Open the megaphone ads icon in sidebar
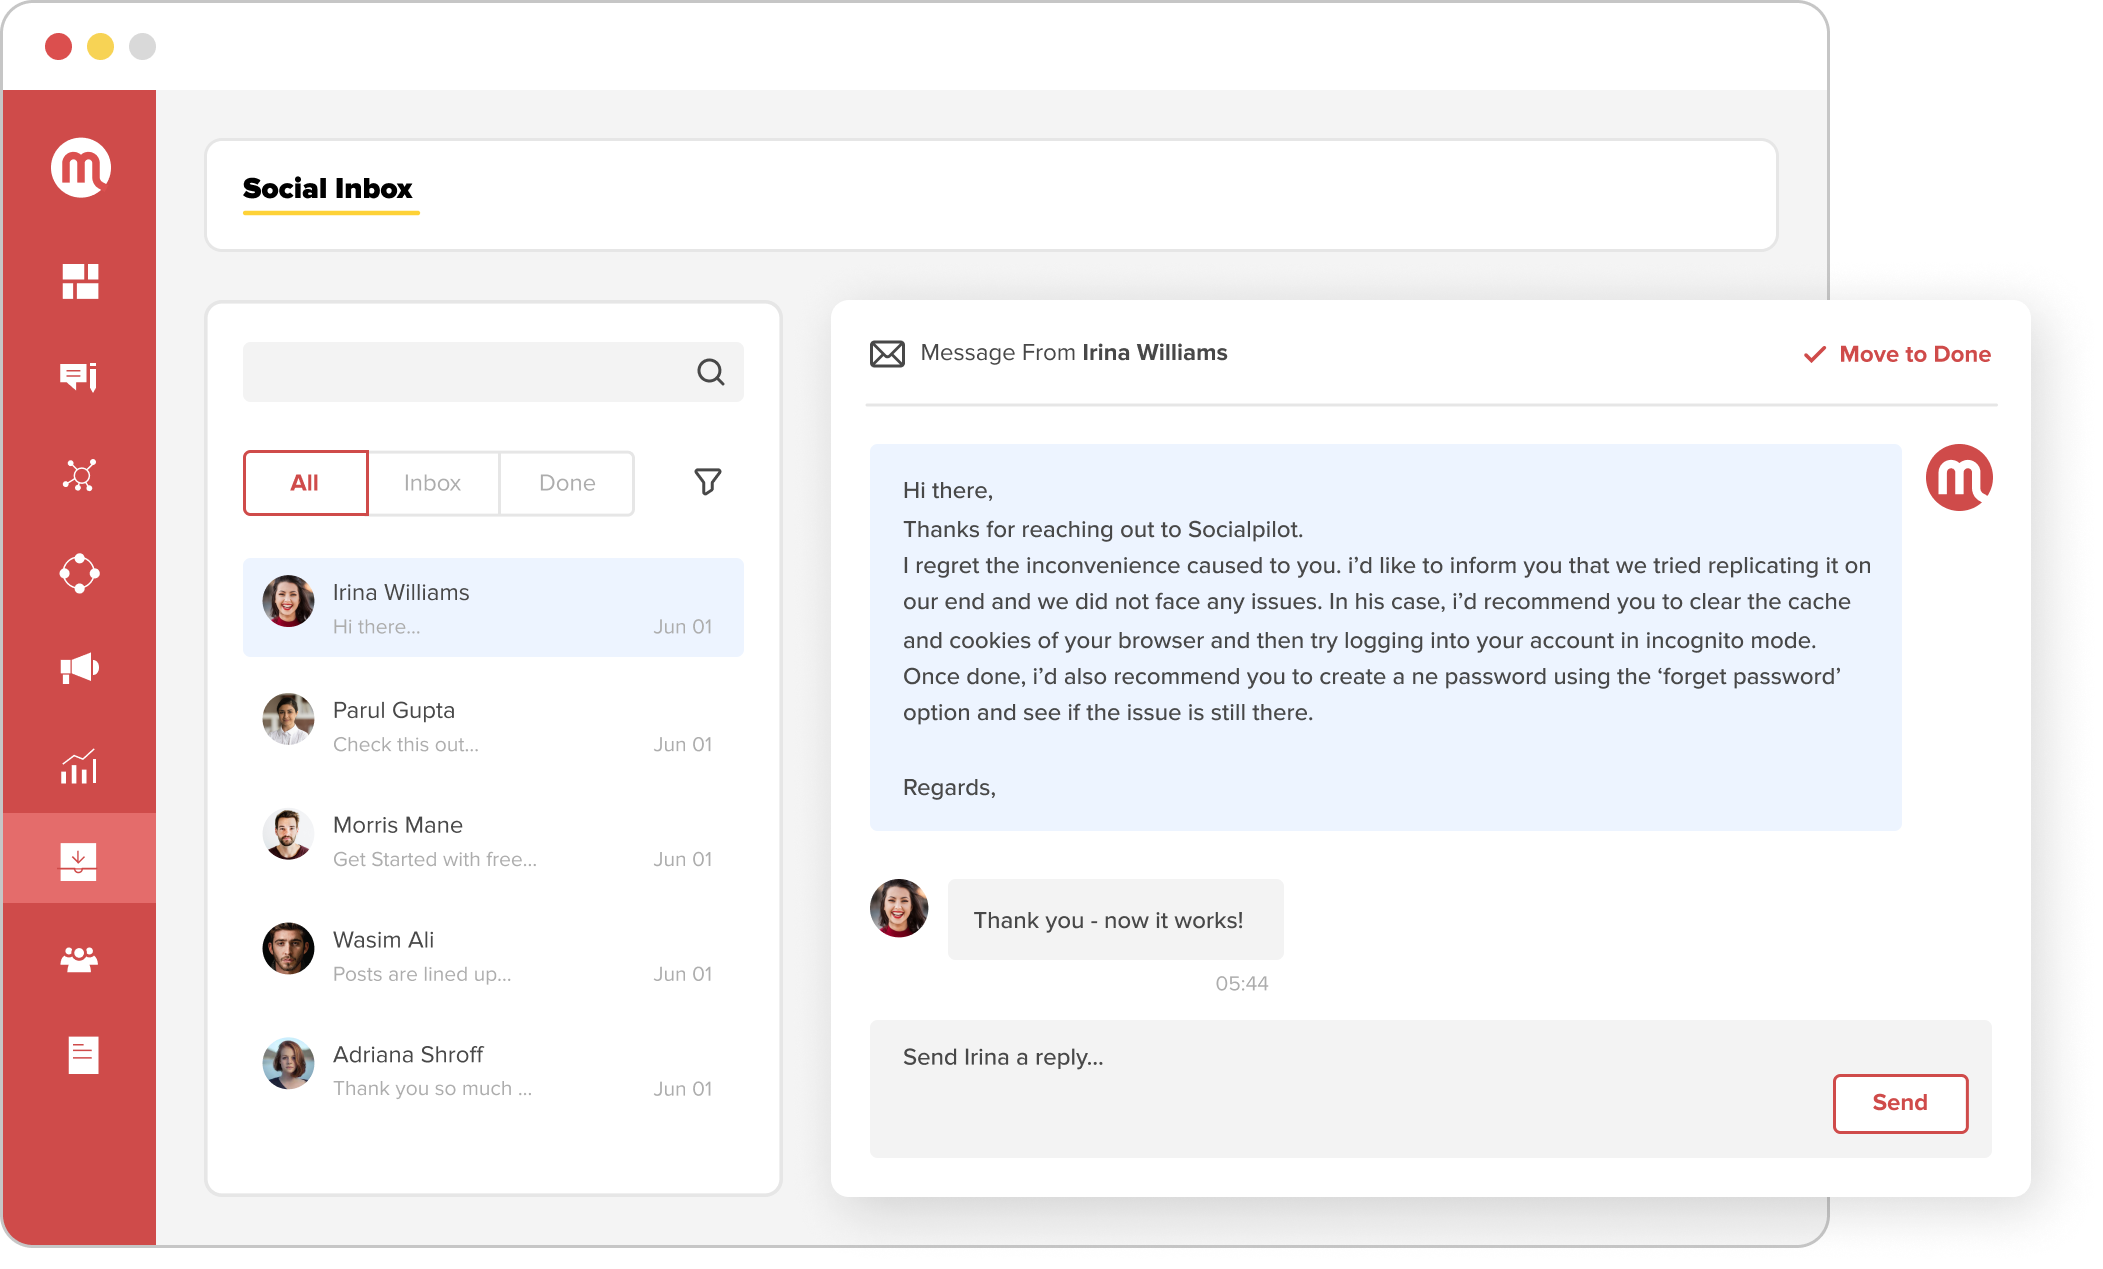 pyautogui.click(x=79, y=668)
